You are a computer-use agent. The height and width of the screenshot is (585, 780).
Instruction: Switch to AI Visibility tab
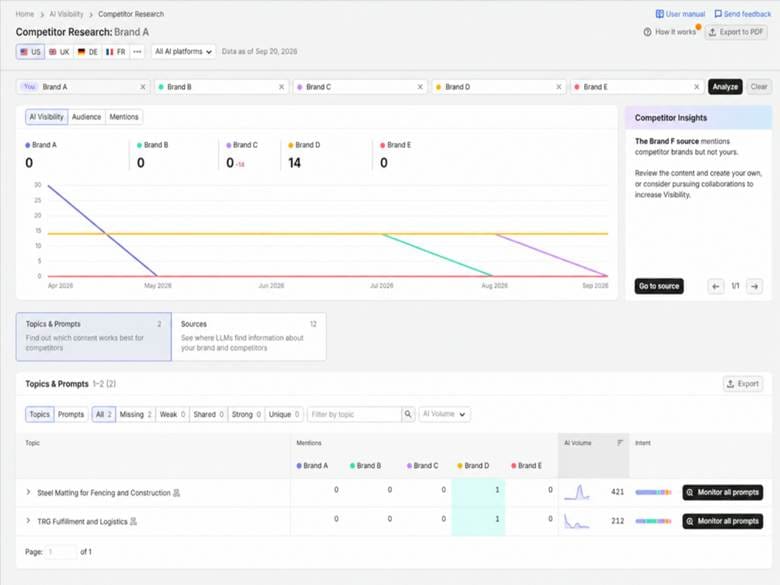47,117
